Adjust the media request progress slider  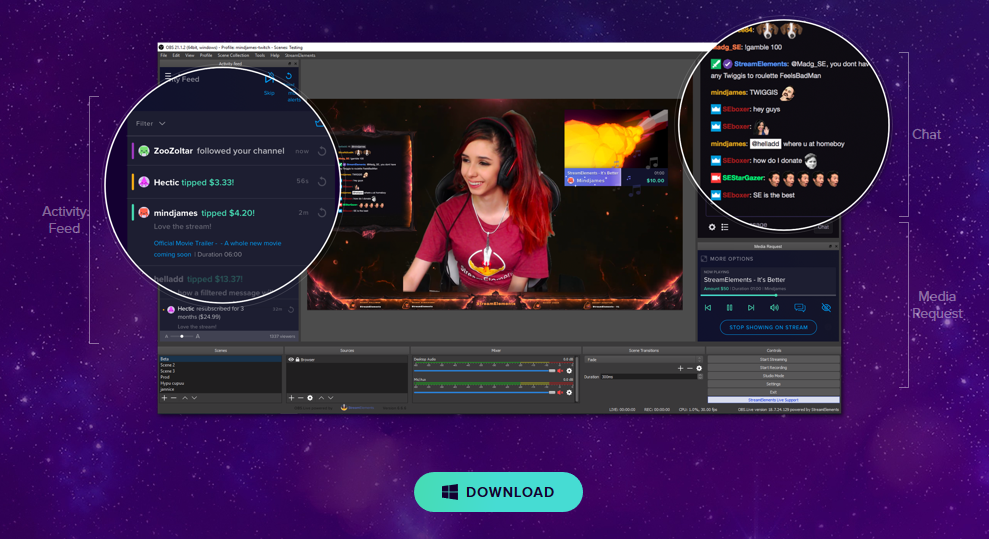pos(768,295)
